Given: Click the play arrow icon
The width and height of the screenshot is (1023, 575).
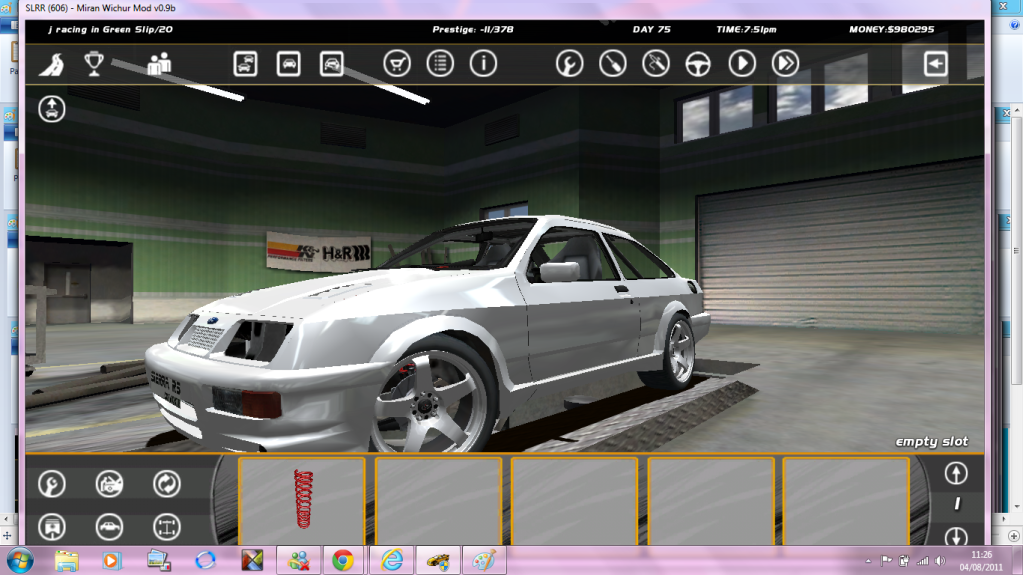Looking at the screenshot, I should pos(742,64).
